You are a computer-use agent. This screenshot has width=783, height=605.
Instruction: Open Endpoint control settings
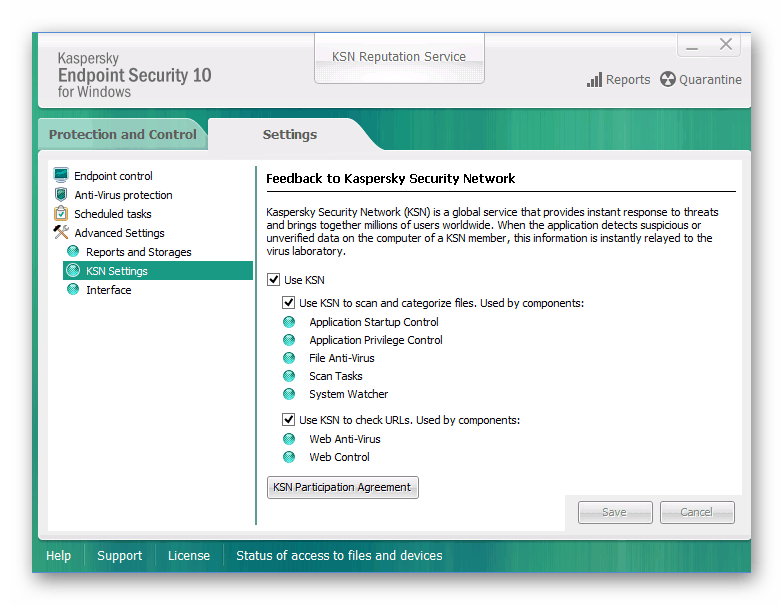coord(113,176)
